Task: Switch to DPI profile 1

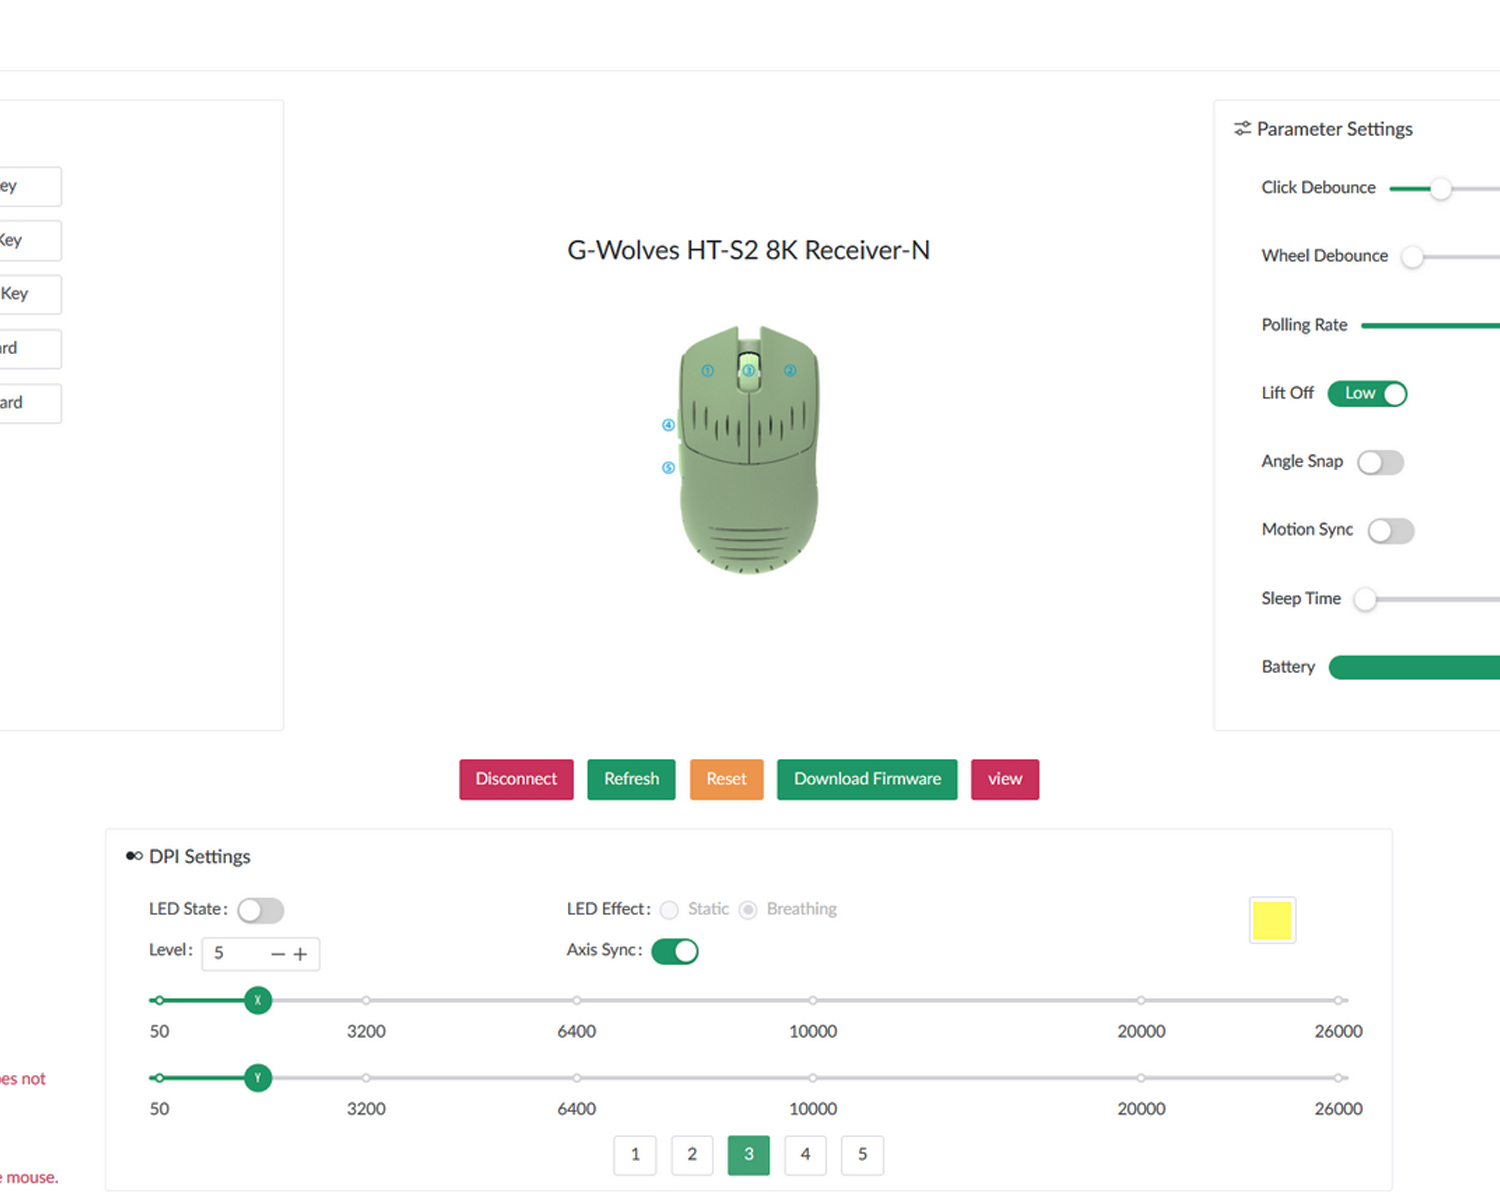Action: (635, 1155)
